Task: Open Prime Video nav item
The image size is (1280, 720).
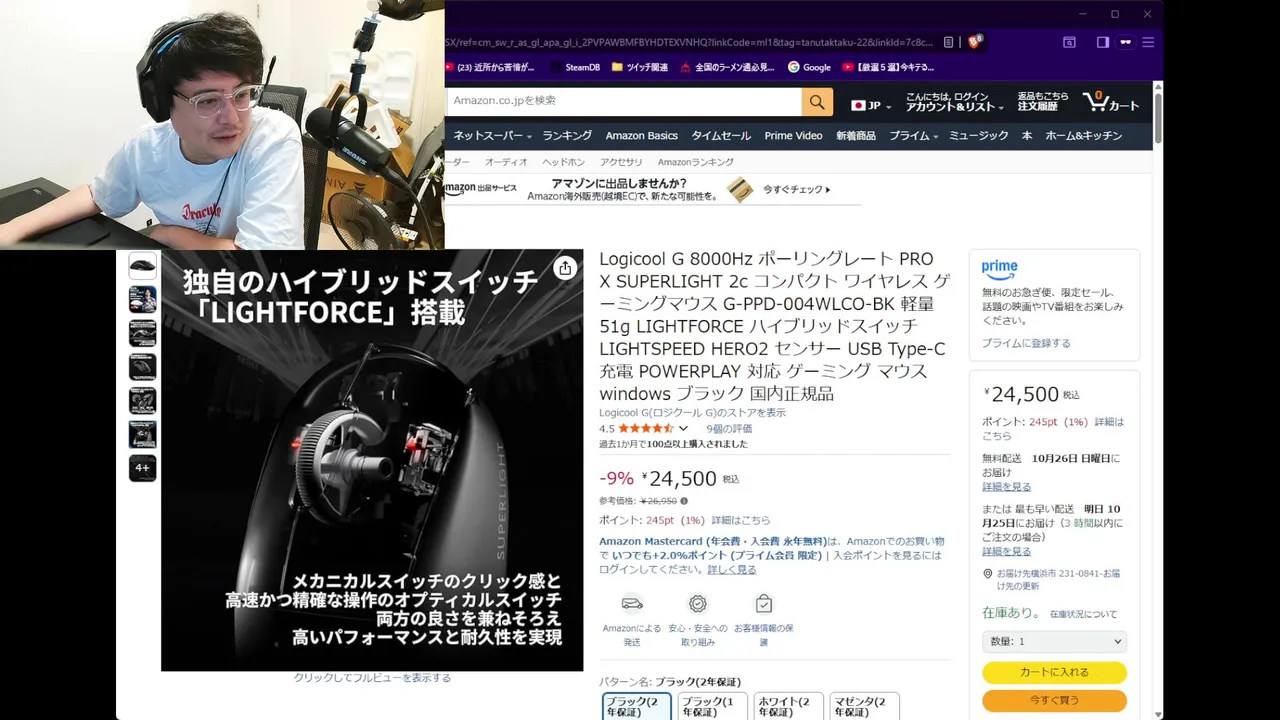Action: coord(793,135)
